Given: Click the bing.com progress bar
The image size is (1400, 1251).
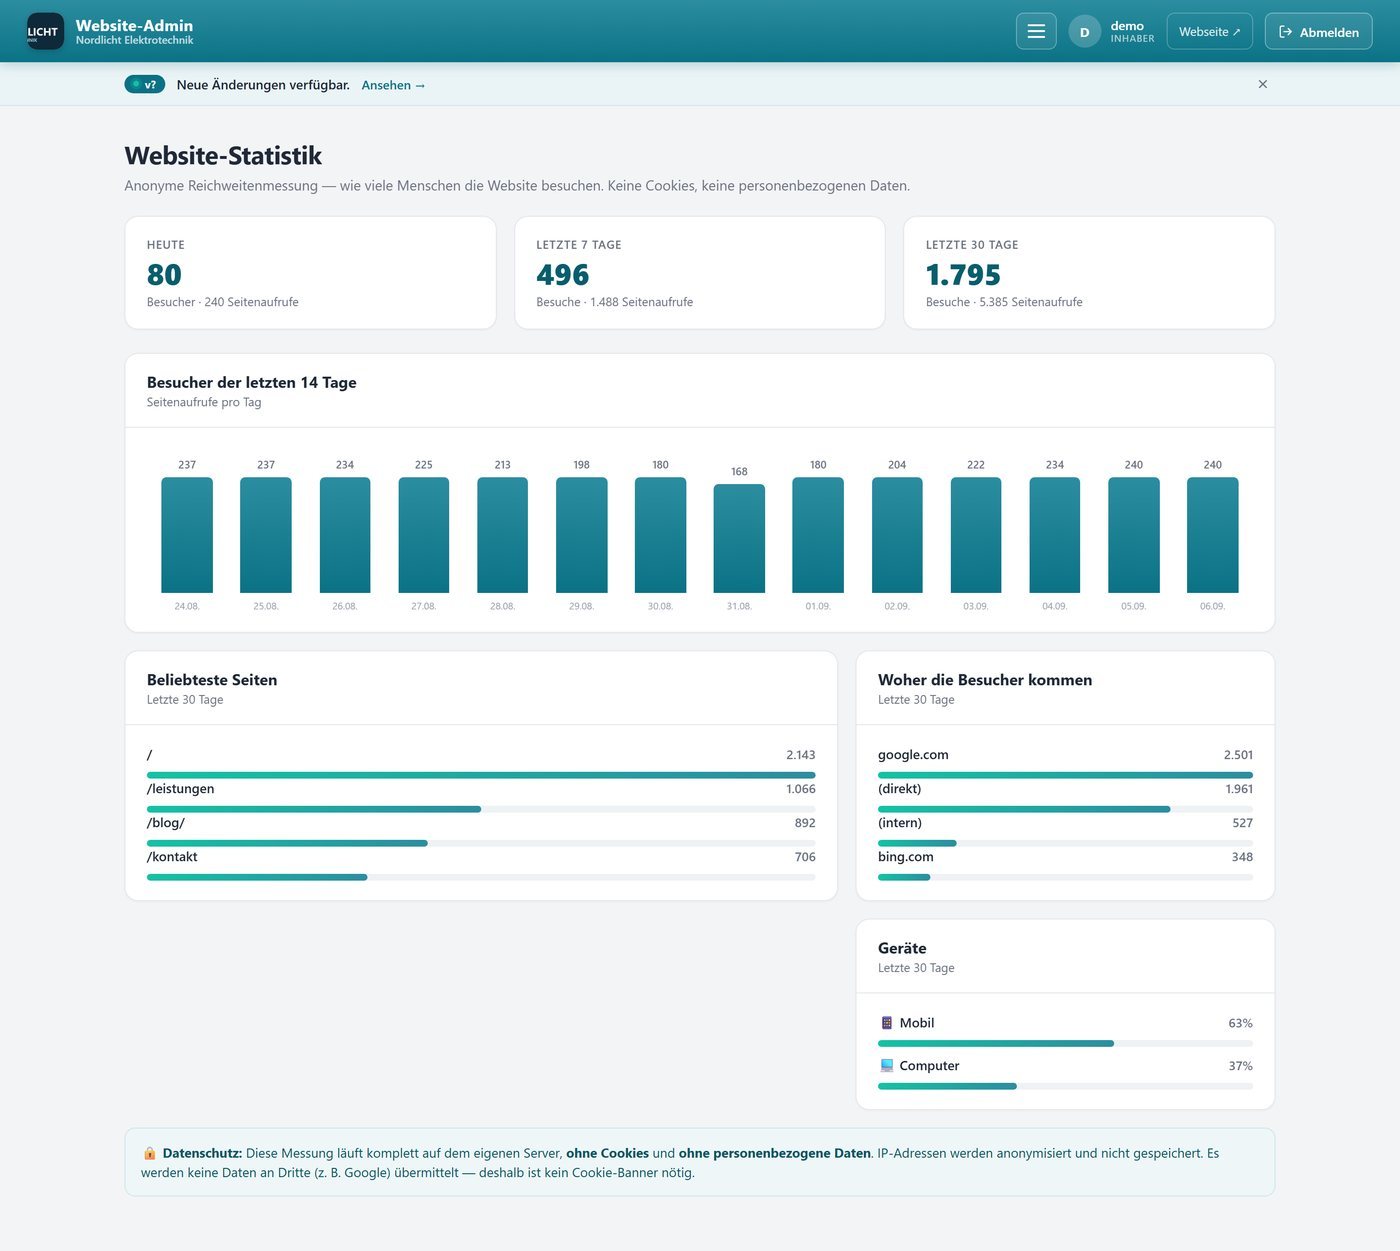Looking at the screenshot, I should coord(1065,877).
